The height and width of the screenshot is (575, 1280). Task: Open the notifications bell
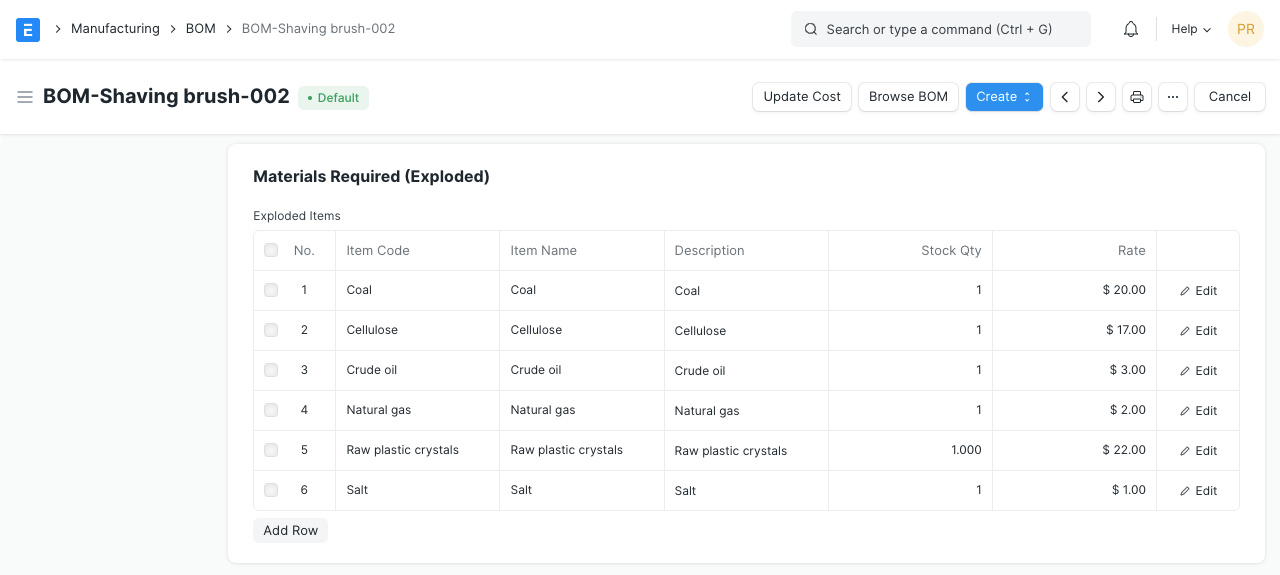click(x=1131, y=29)
